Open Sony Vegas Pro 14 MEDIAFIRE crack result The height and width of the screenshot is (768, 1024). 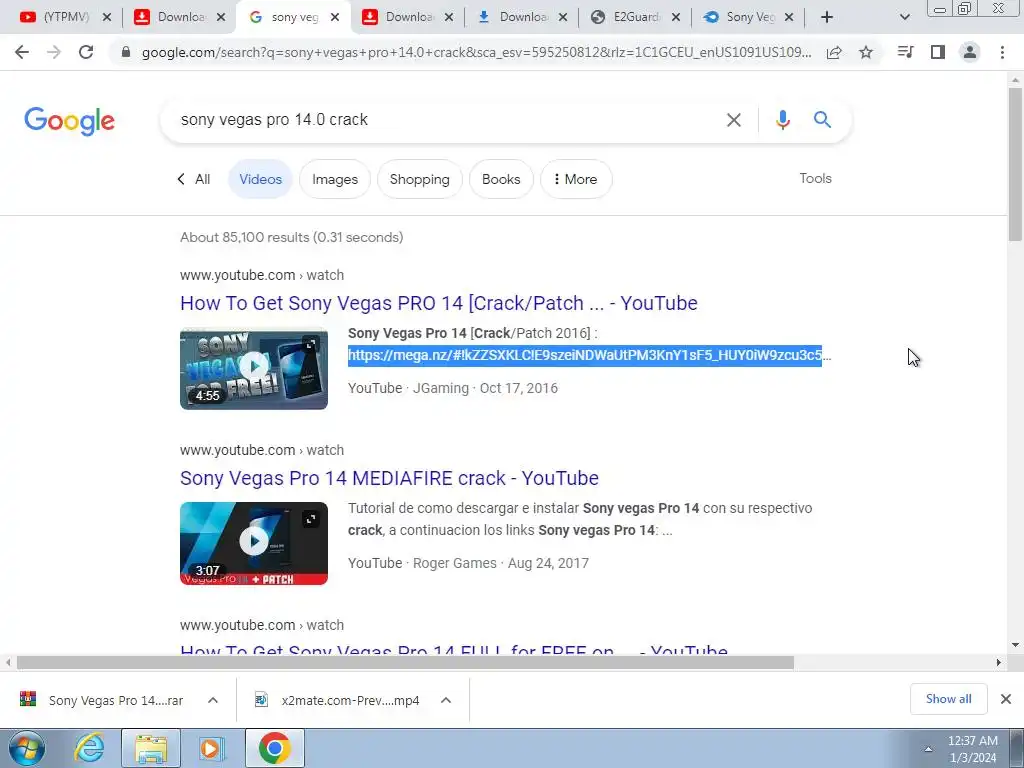(x=389, y=478)
